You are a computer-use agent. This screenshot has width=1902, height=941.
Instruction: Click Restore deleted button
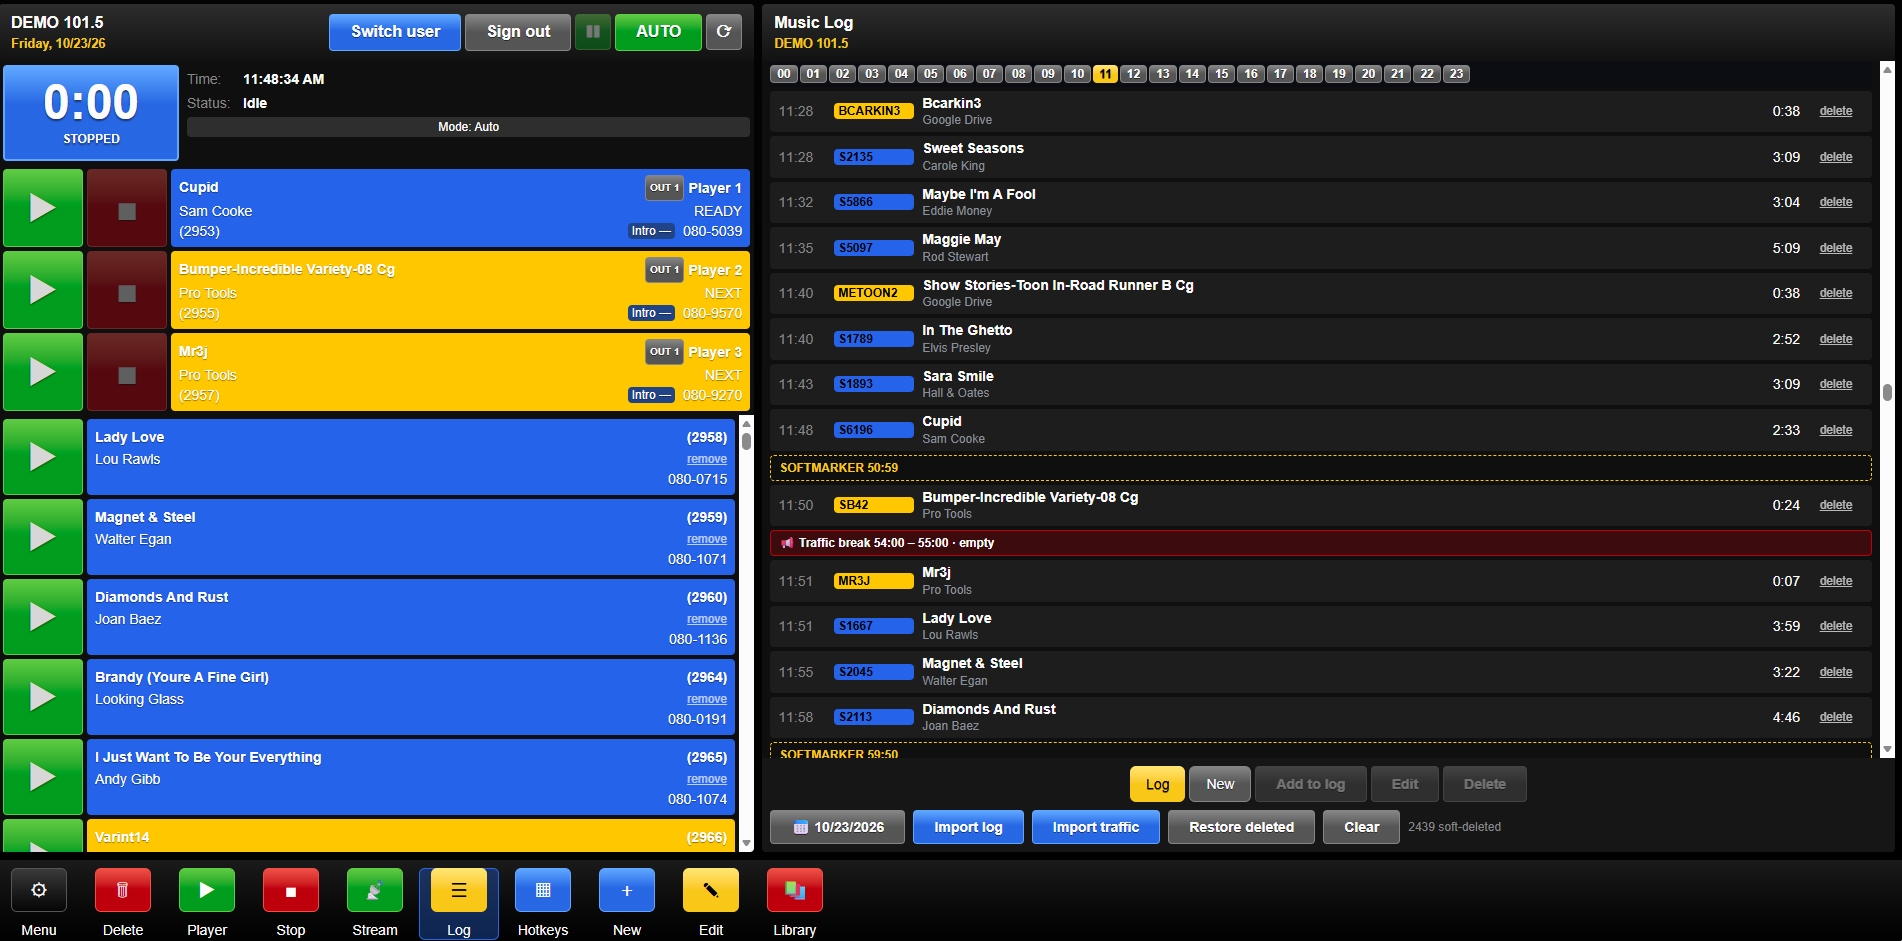coord(1241,827)
